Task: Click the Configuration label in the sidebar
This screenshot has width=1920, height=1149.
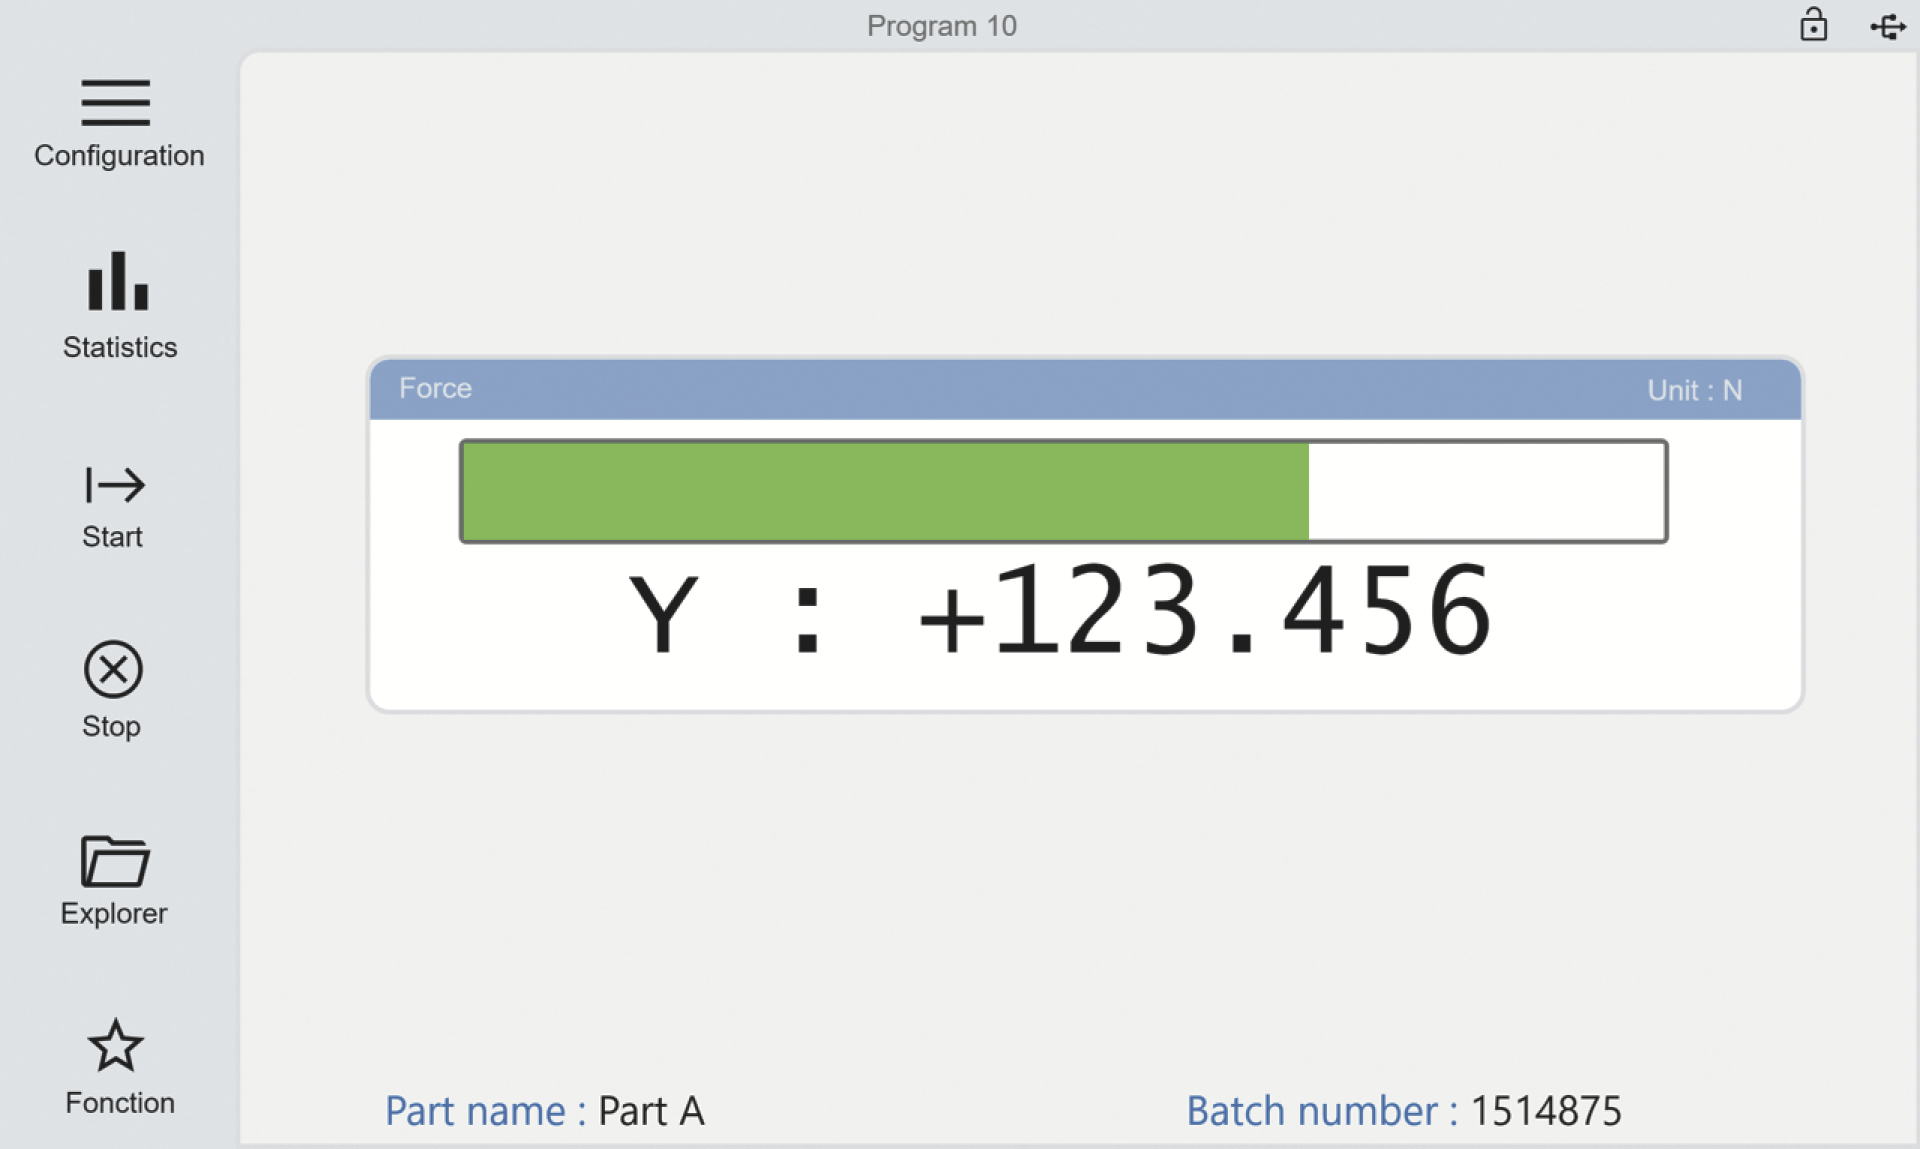Action: point(119,156)
